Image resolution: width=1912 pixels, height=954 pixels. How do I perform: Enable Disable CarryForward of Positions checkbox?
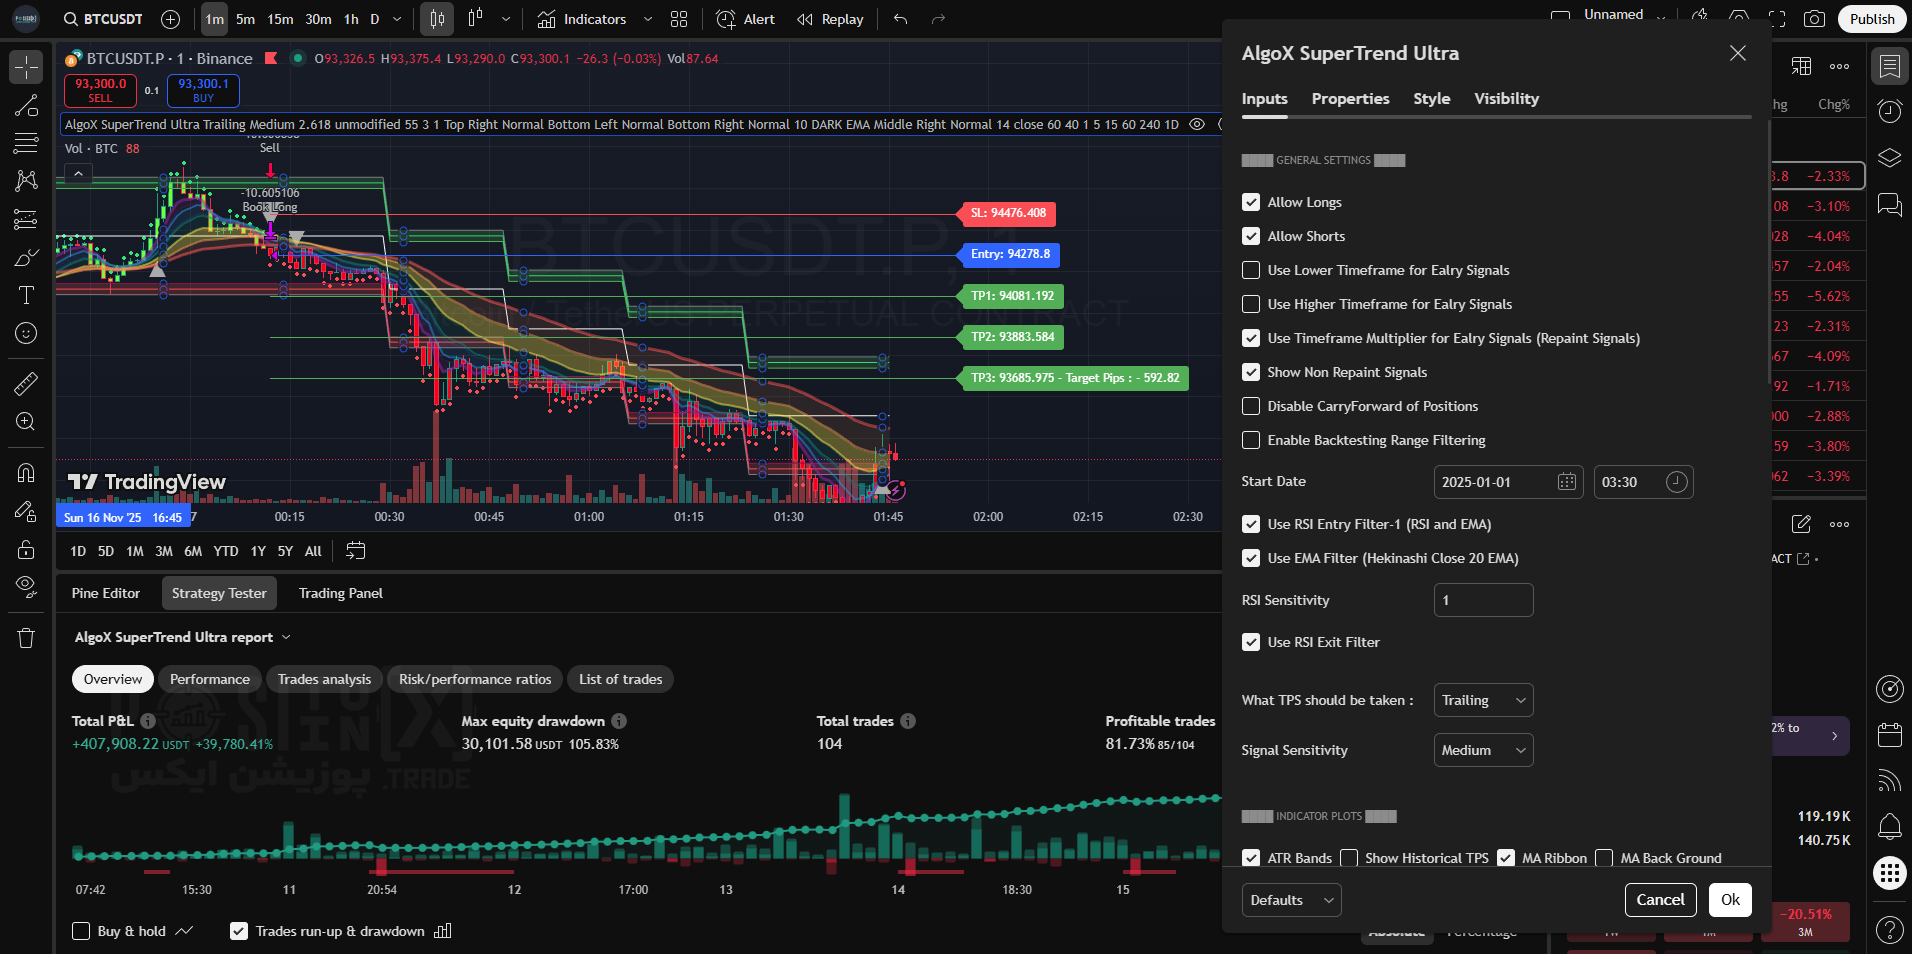[x=1251, y=406]
